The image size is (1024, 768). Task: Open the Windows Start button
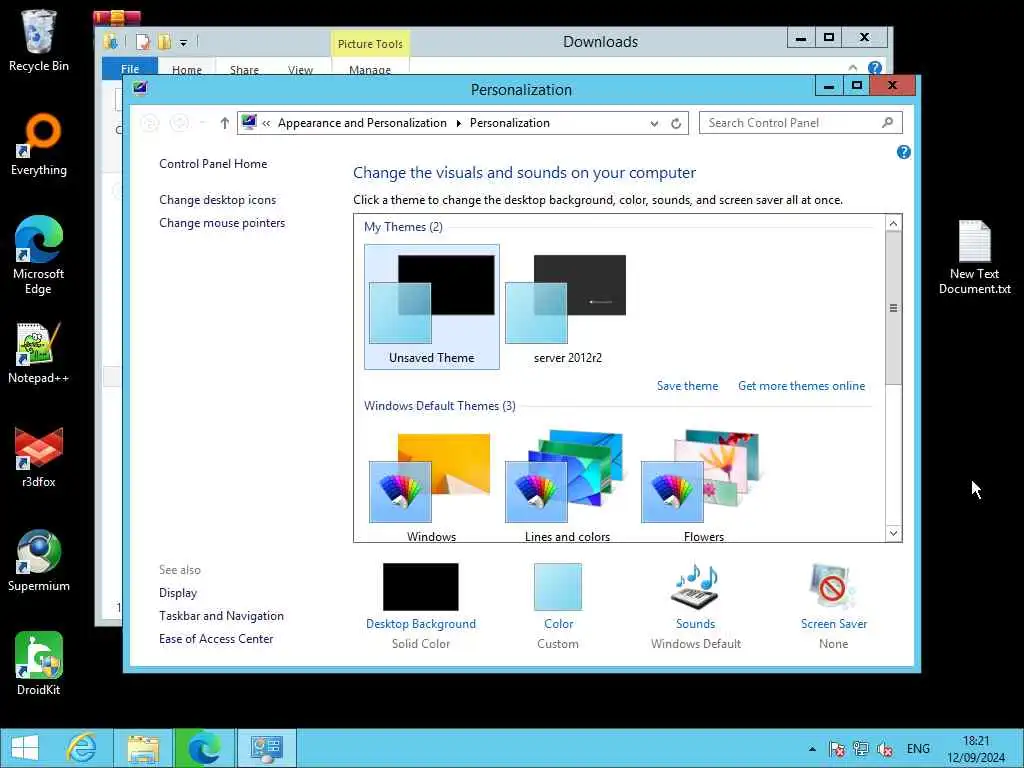[x=25, y=748]
